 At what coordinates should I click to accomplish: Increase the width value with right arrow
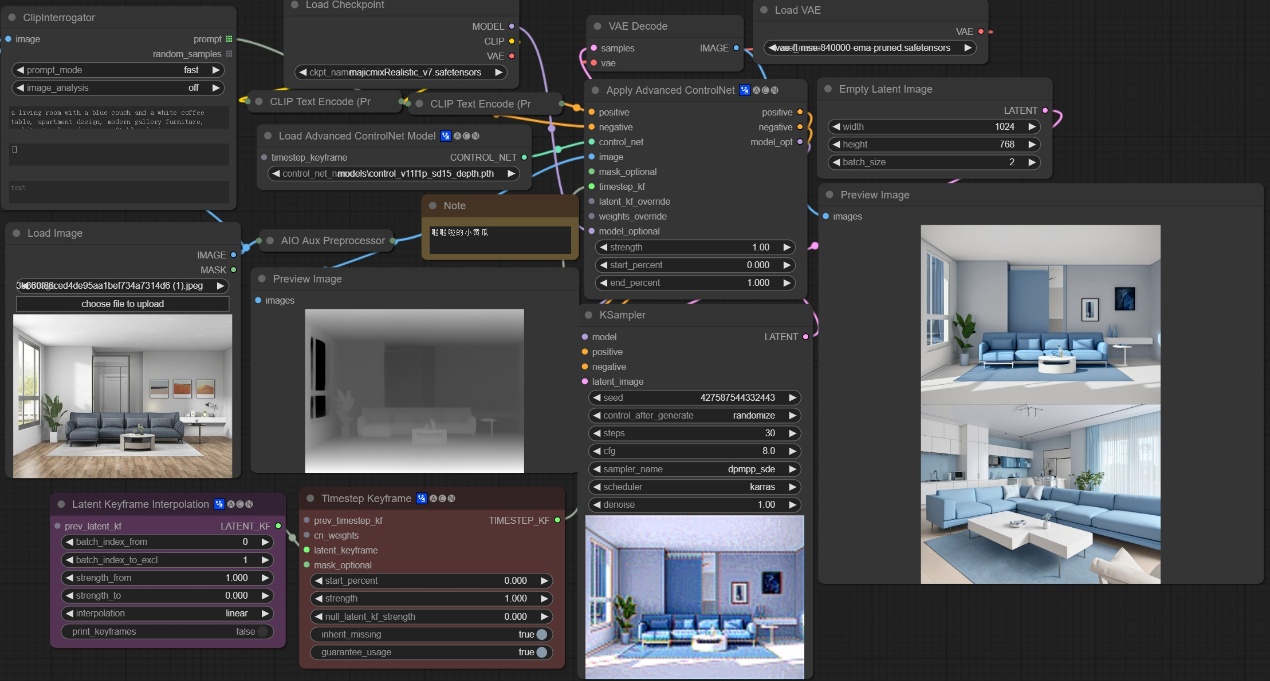pyautogui.click(x=1032, y=127)
